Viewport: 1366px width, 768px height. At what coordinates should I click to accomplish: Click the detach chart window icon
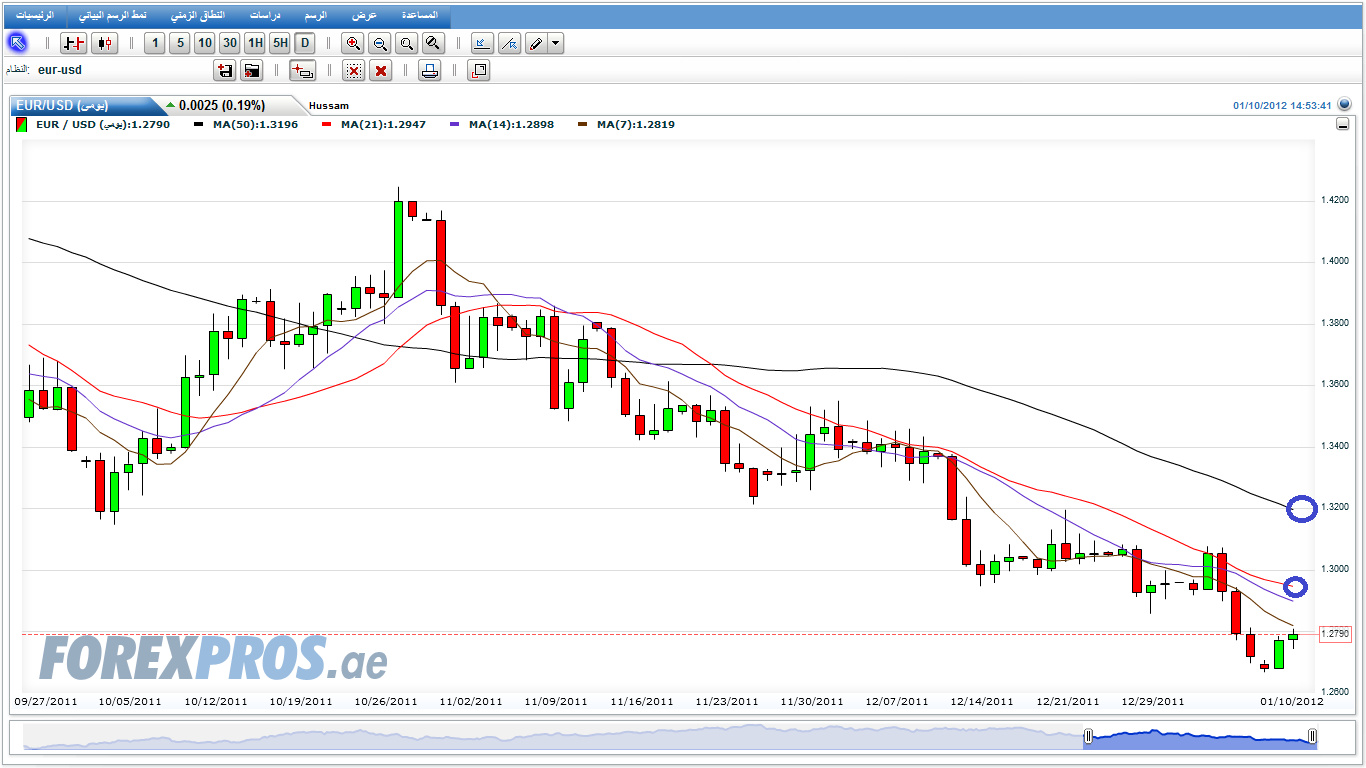click(x=479, y=70)
